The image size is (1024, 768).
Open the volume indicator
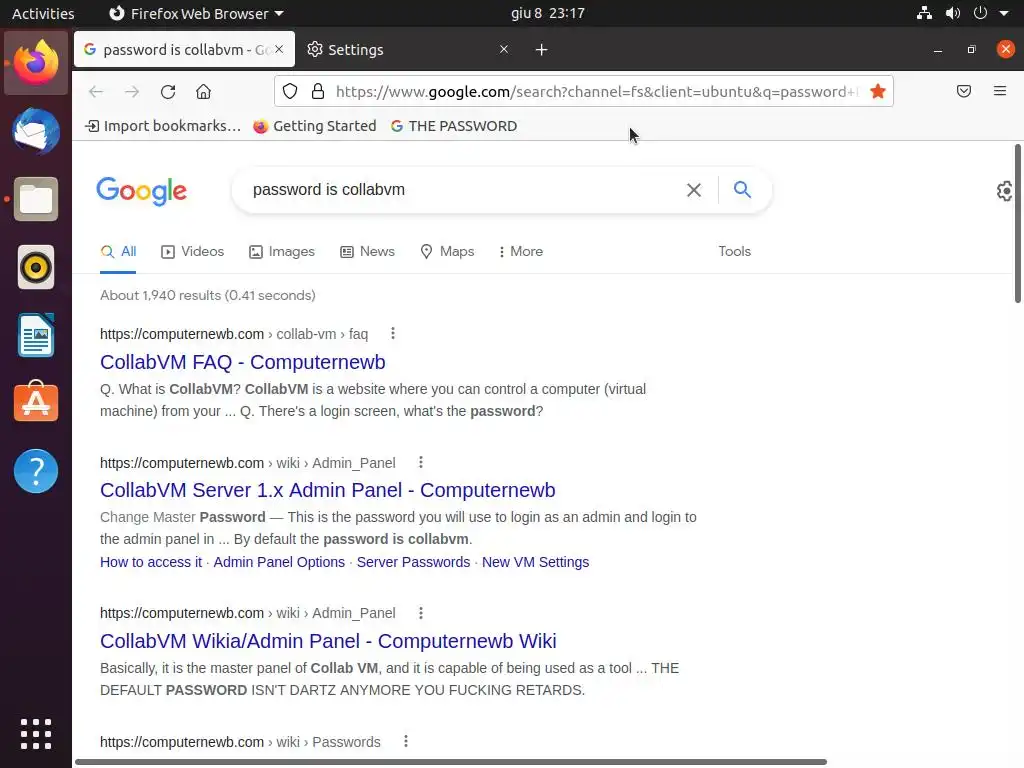(x=953, y=13)
